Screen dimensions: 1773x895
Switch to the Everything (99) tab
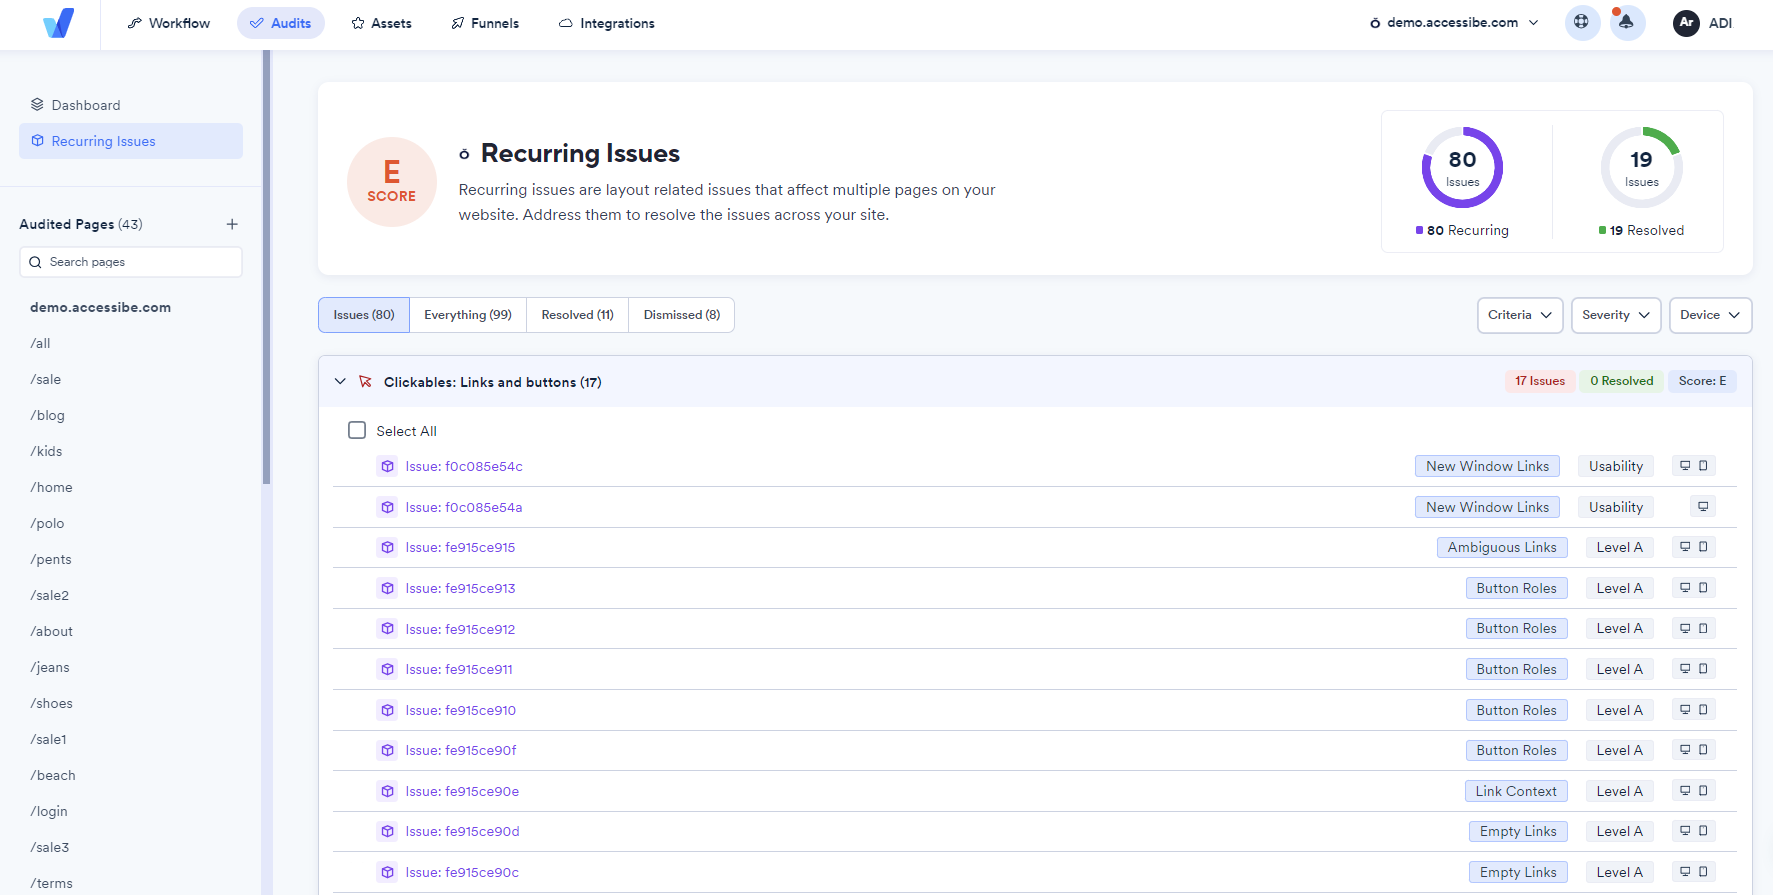point(468,315)
